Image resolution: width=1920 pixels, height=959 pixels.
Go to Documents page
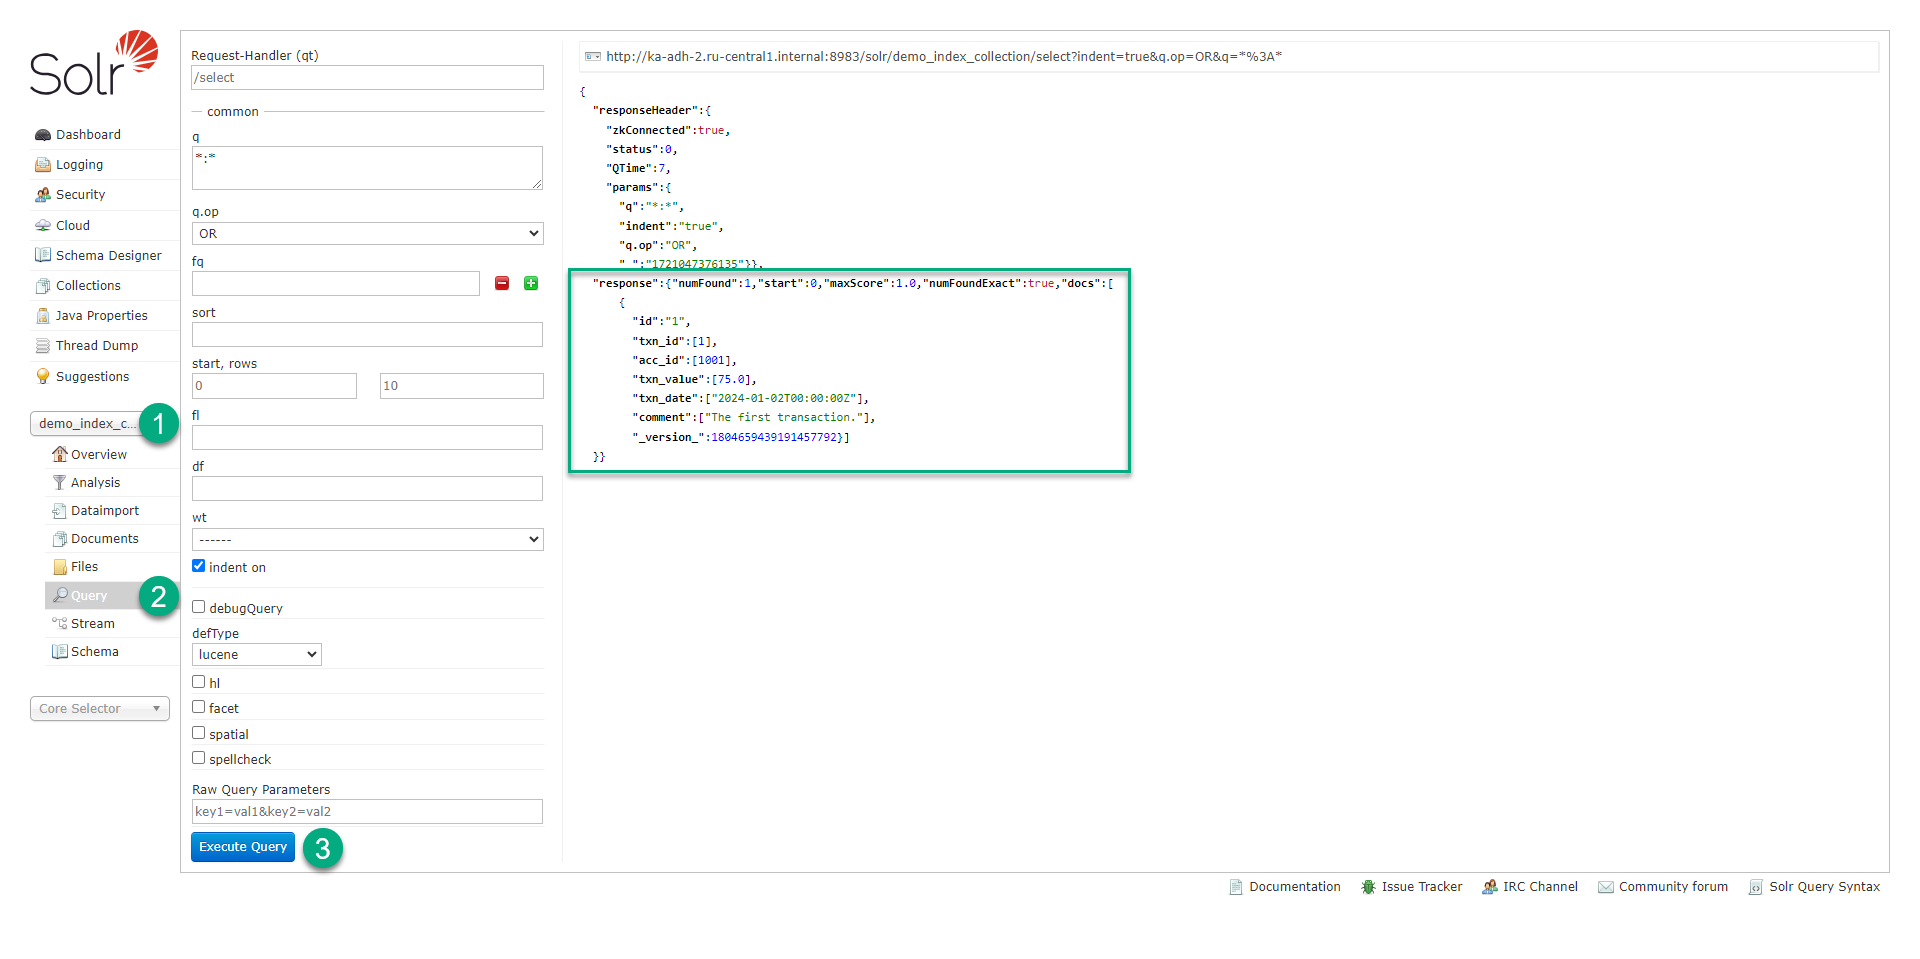[x=105, y=539]
